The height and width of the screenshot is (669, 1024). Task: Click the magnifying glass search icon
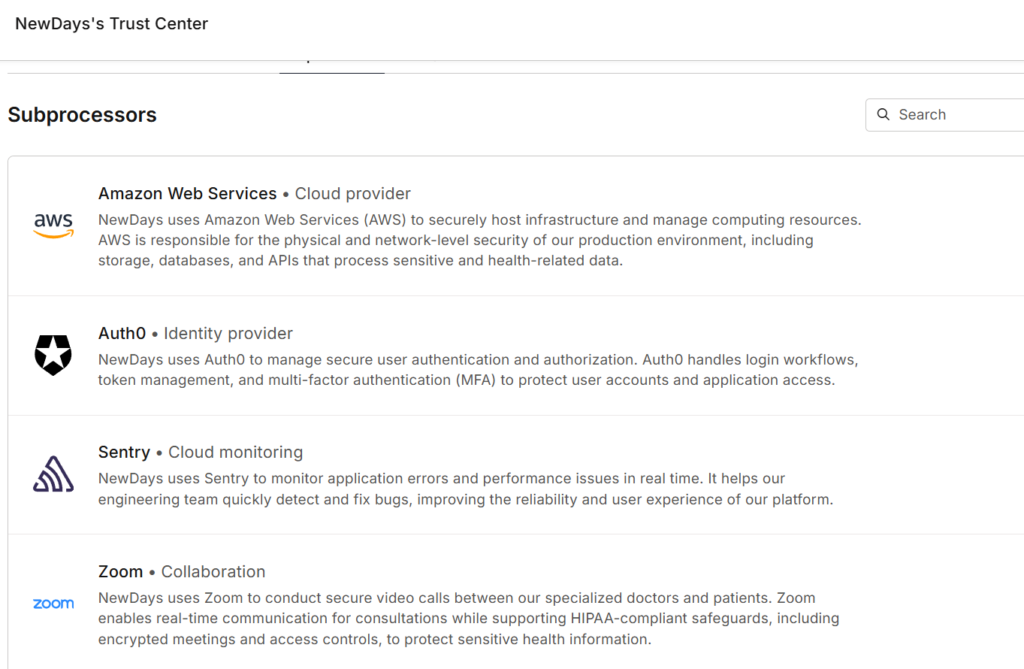(x=883, y=115)
